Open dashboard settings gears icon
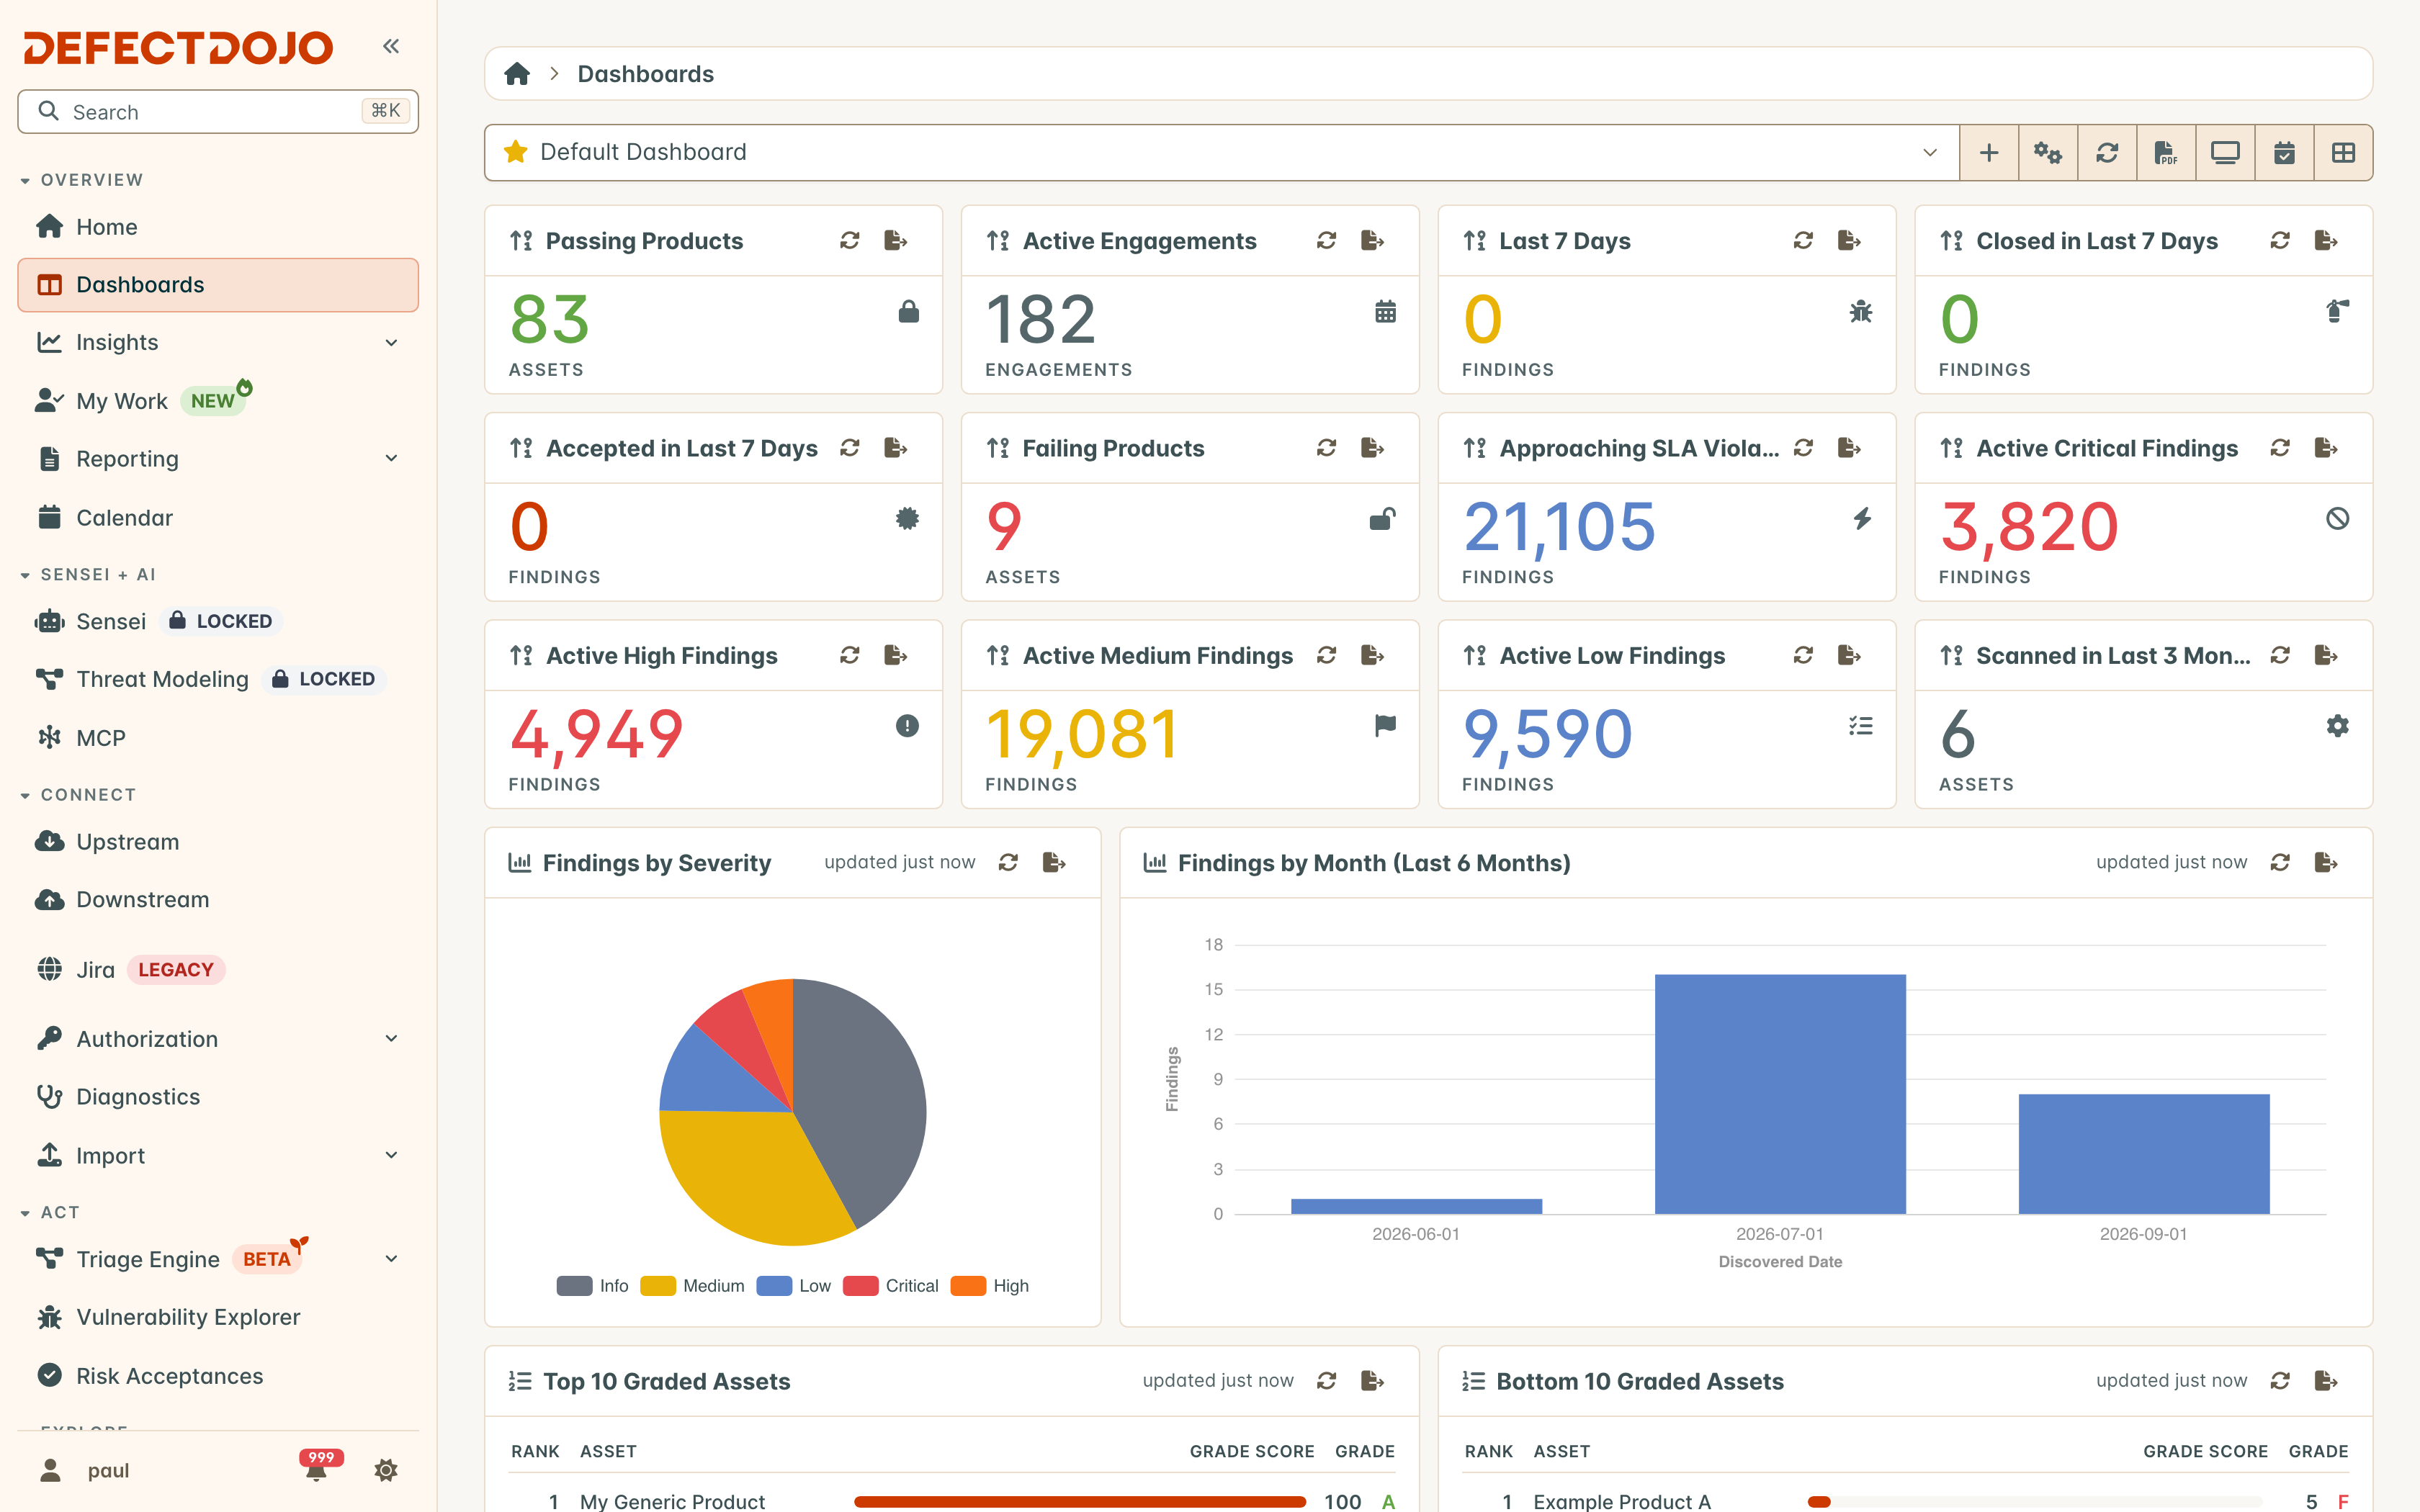Image resolution: width=2420 pixels, height=1512 pixels. (2048, 152)
